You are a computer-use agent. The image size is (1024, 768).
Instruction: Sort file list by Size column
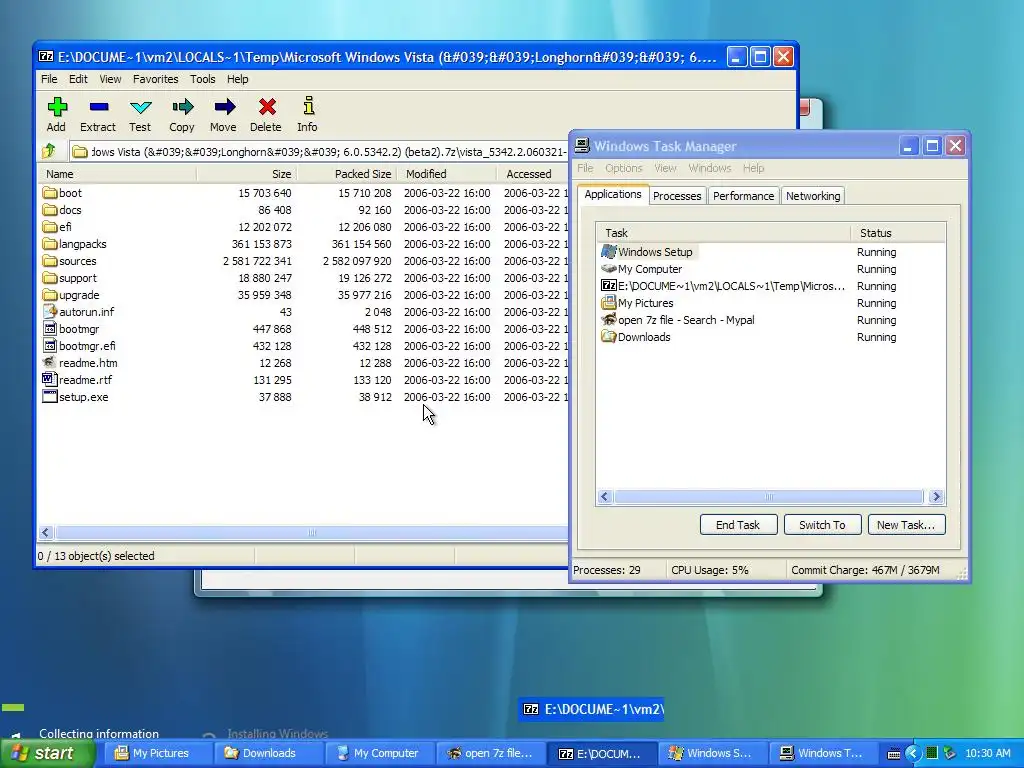pyautogui.click(x=246, y=174)
